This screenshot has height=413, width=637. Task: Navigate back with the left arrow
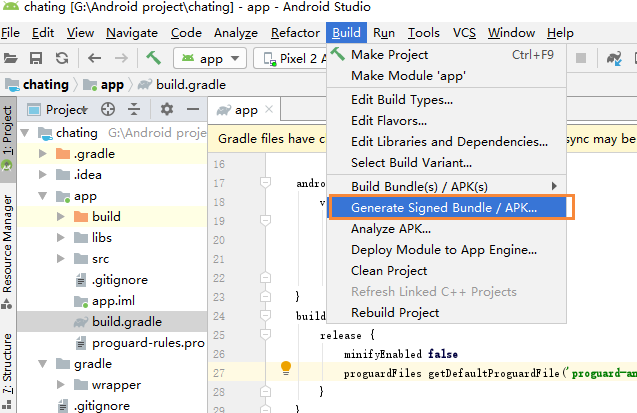click(94, 58)
